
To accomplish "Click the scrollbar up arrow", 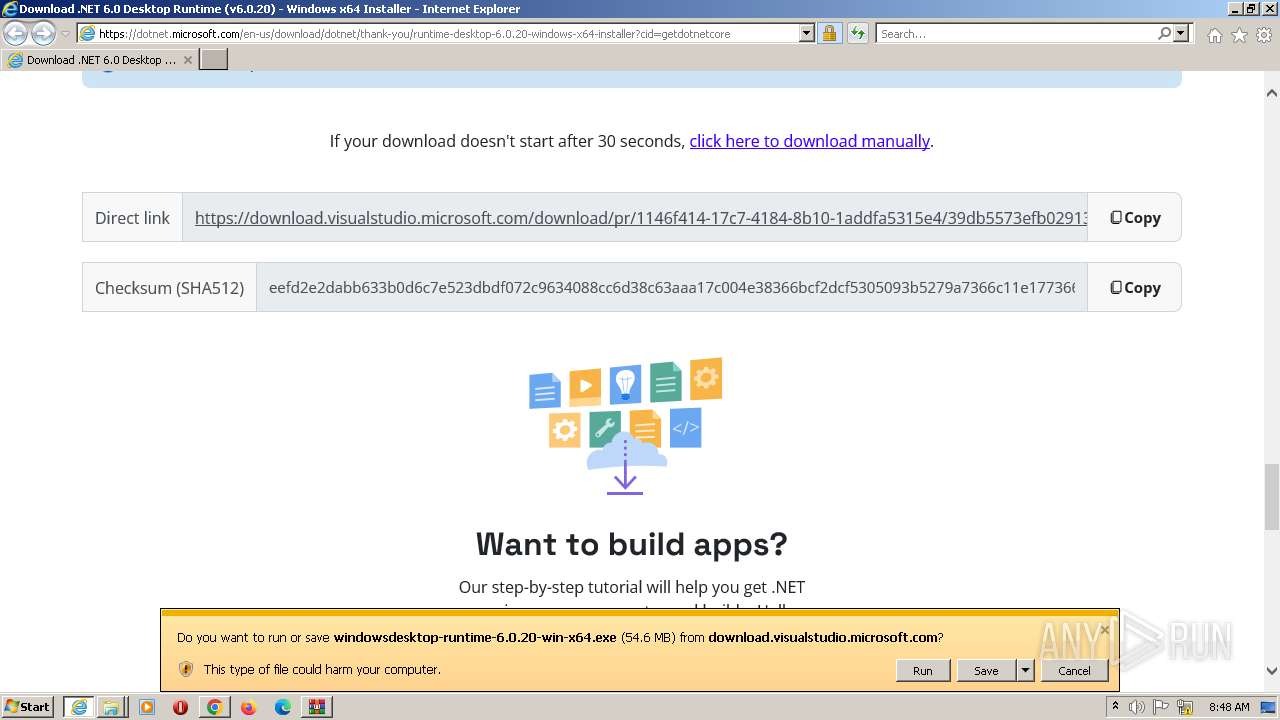I will click(x=1271, y=93).
